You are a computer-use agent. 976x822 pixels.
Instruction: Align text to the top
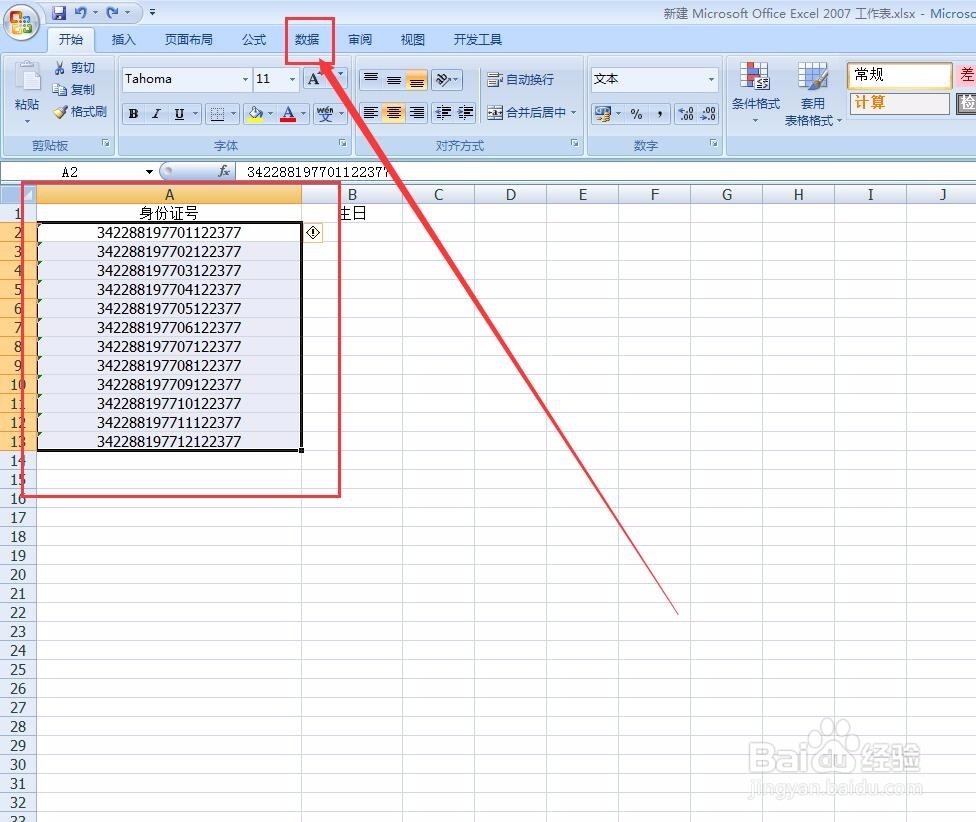click(371, 80)
